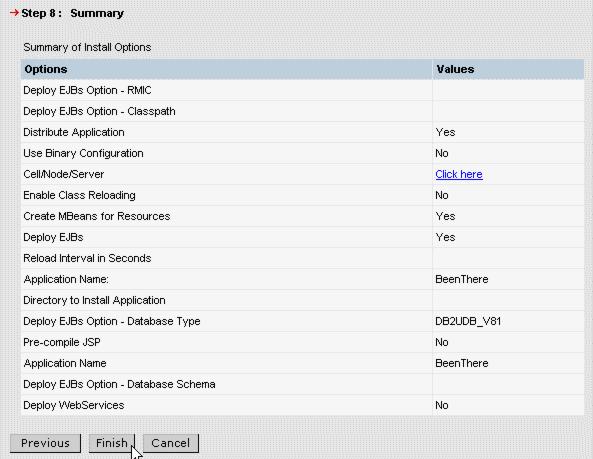
Task: Click the "Reload Interval in Seconds" row
Action: tap(302, 258)
